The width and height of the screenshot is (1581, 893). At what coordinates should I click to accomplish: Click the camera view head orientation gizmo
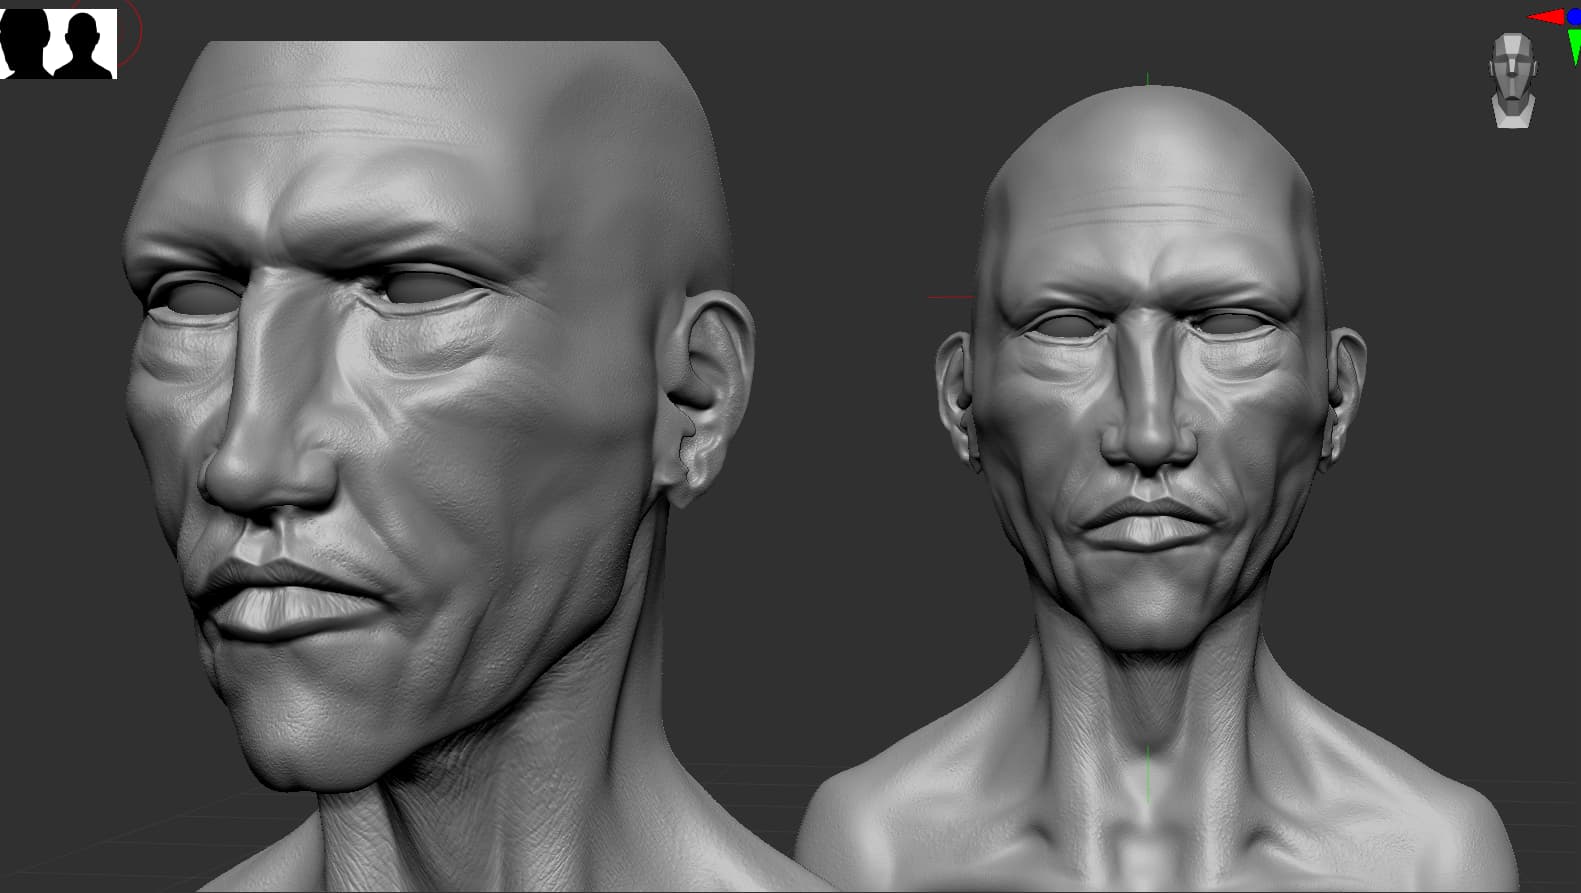click(x=1513, y=80)
